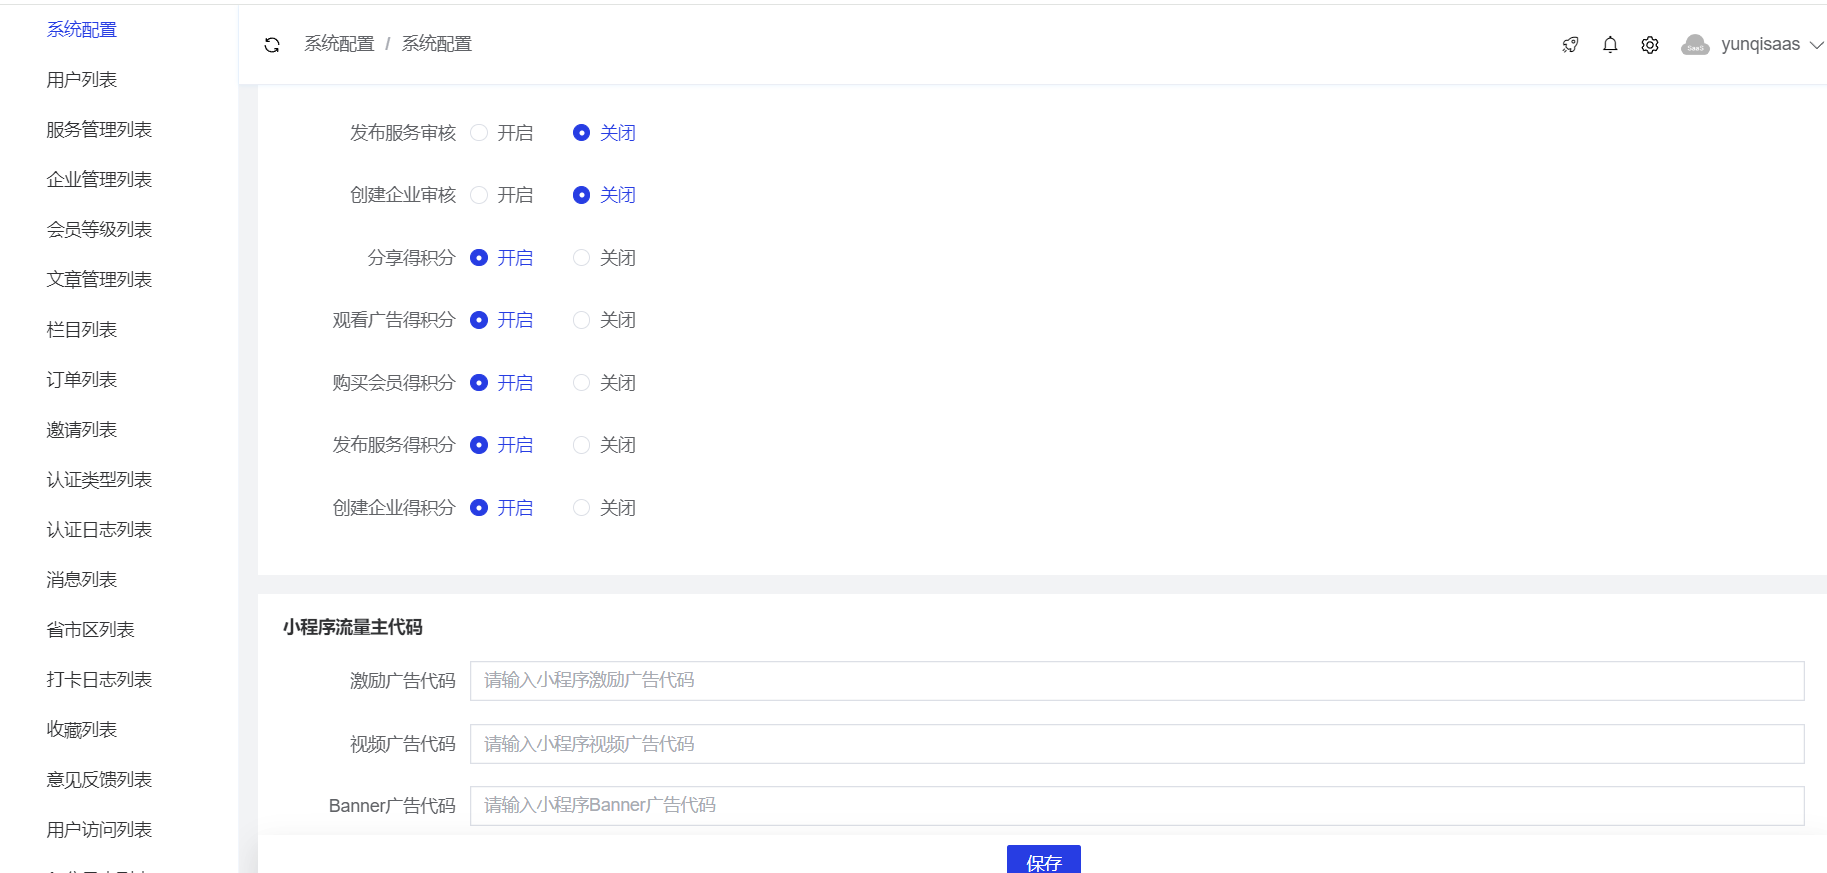Click the 激励广告代码 field label
Image resolution: width=1827 pixels, height=873 pixels.
(403, 681)
